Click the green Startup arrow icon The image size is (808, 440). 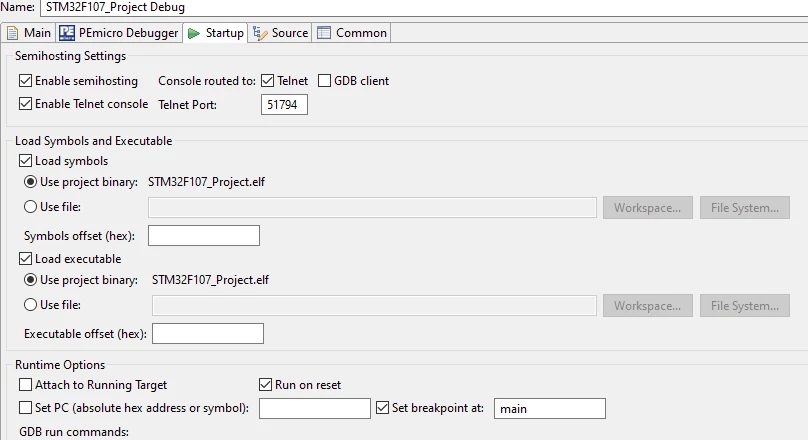coord(194,33)
